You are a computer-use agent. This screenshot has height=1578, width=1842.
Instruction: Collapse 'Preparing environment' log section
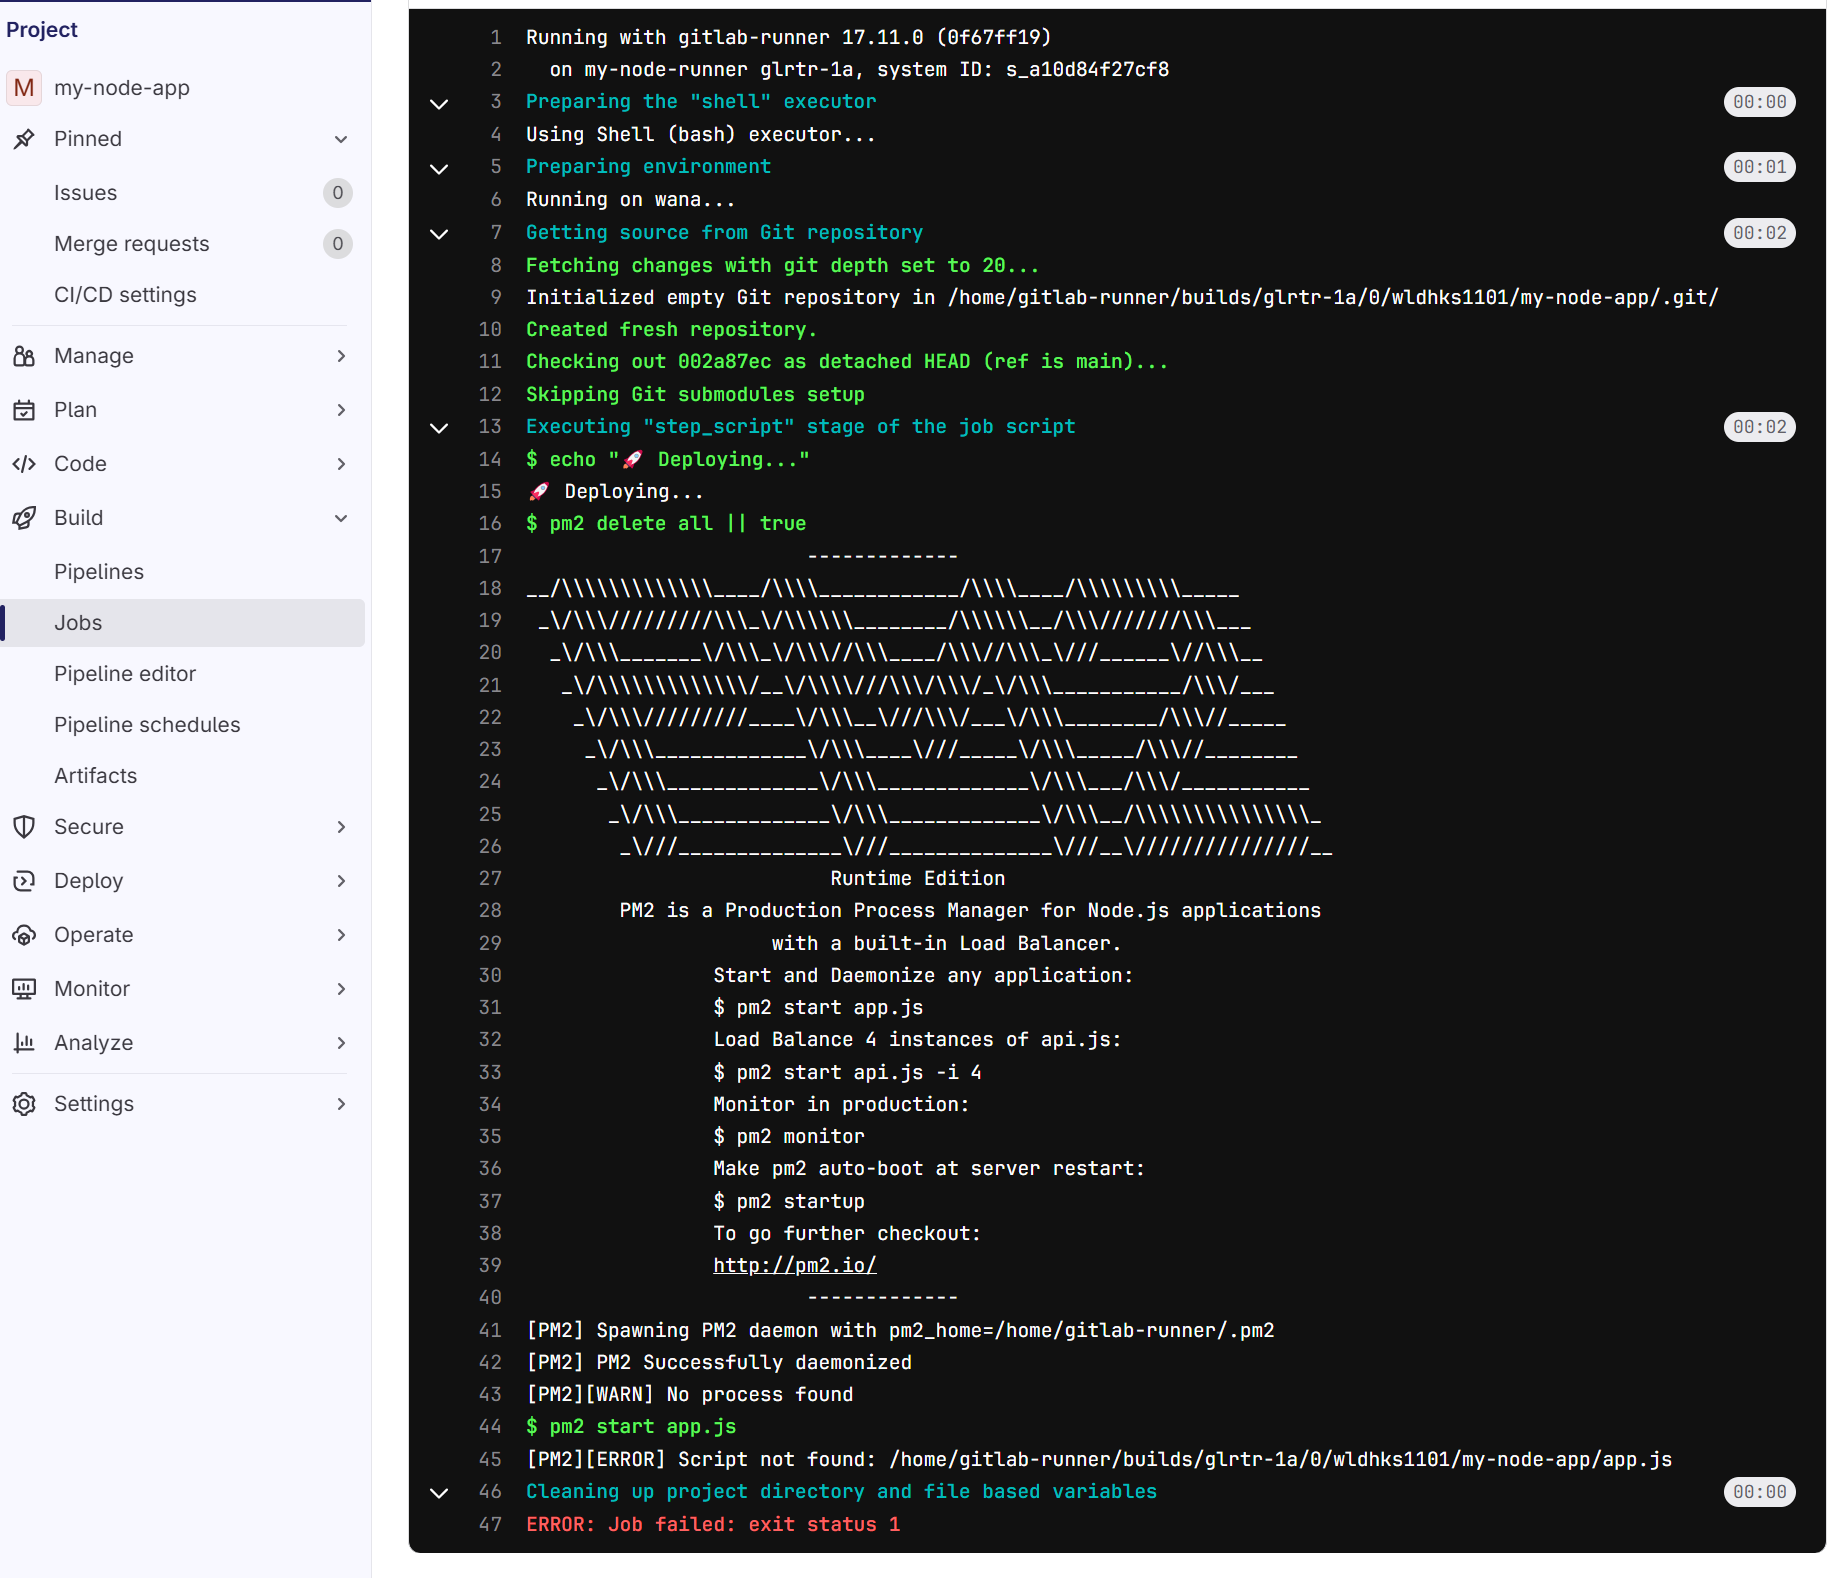[x=439, y=168]
